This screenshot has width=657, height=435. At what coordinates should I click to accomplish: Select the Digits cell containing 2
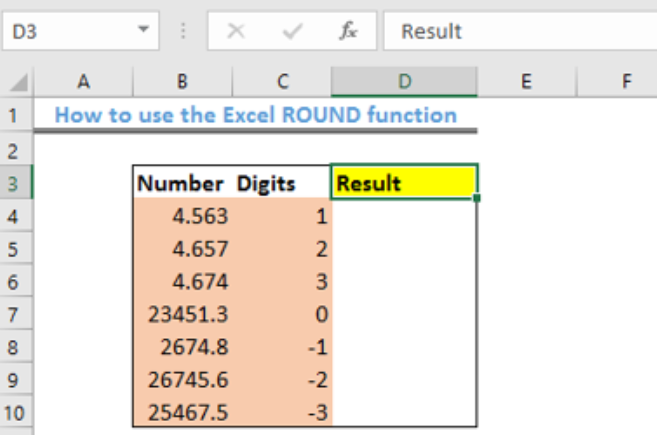(x=282, y=249)
